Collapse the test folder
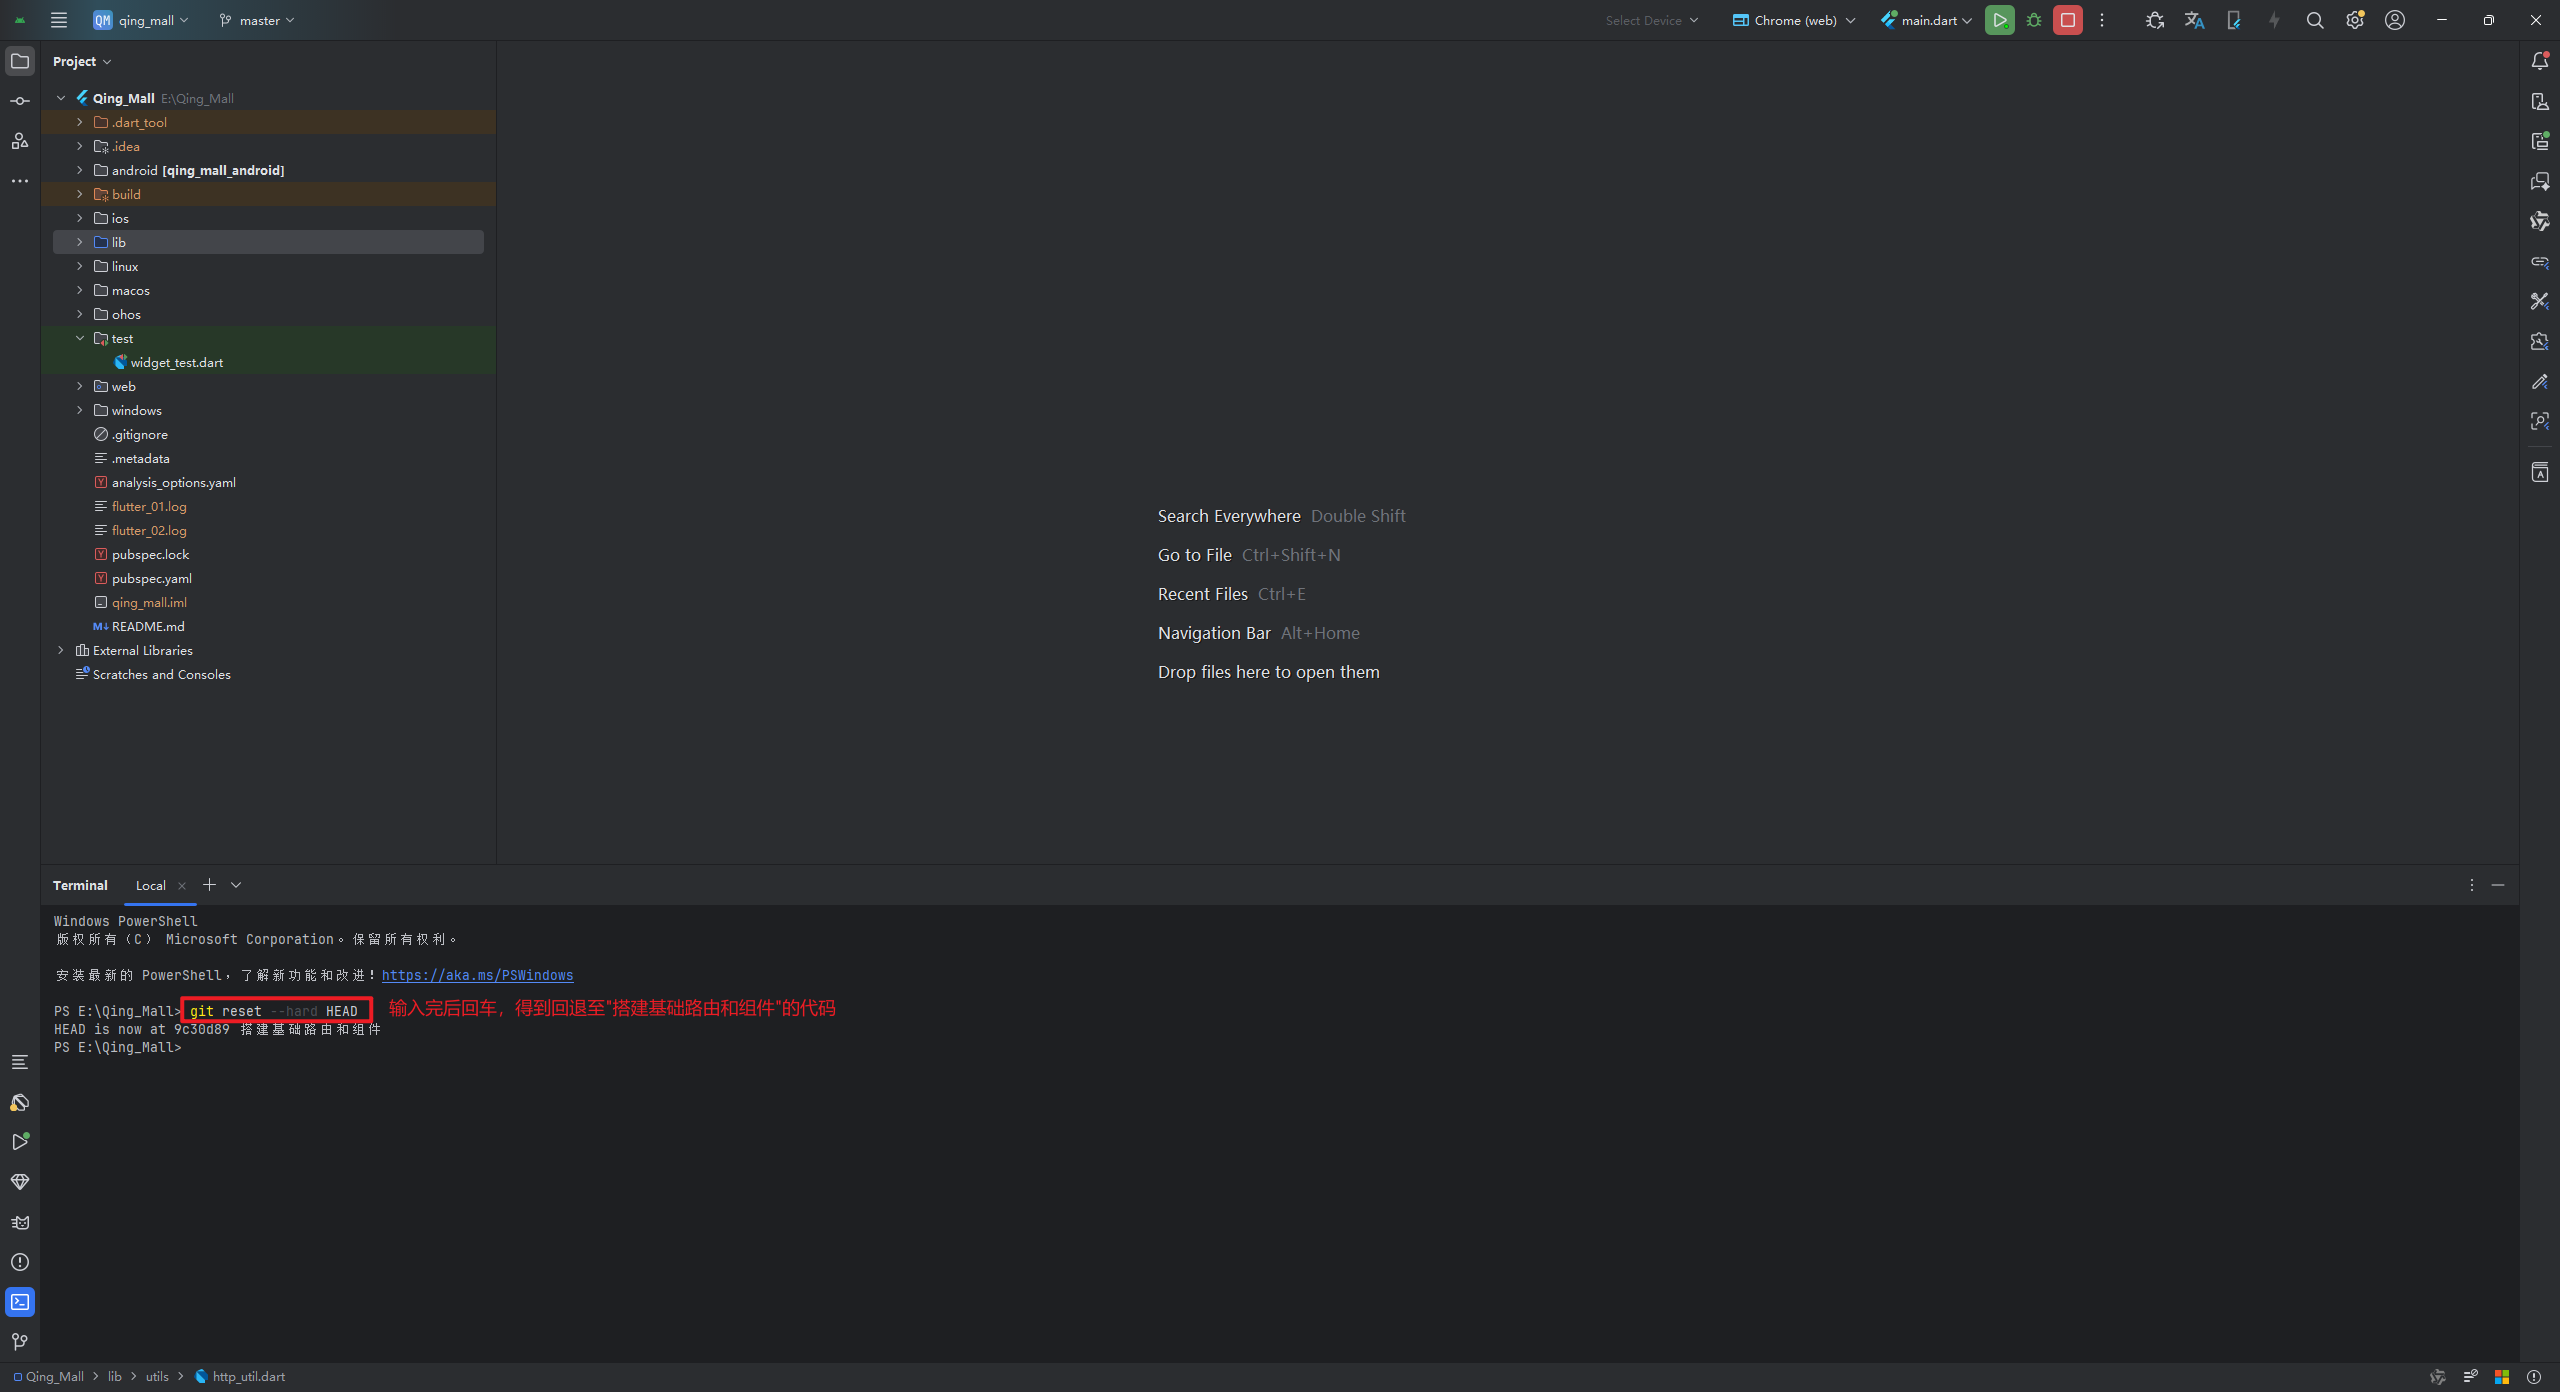This screenshot has width=2560, height=1392. pyautogui.click(x=80, y=338)
